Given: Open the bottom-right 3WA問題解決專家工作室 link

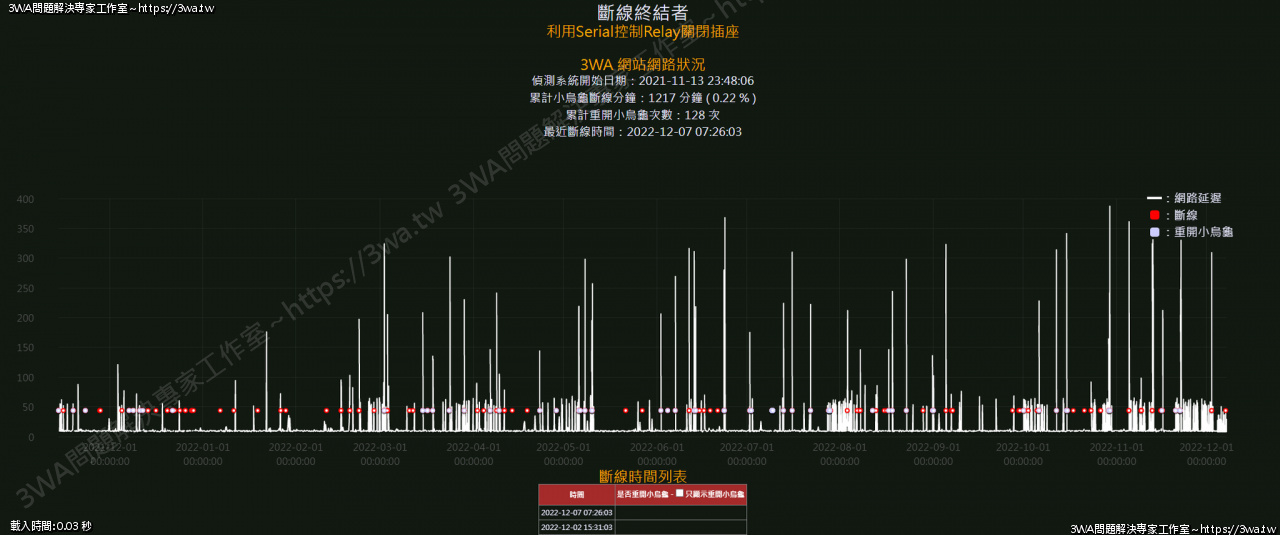Looking at the screenshot, I should tap(1172, 527).
